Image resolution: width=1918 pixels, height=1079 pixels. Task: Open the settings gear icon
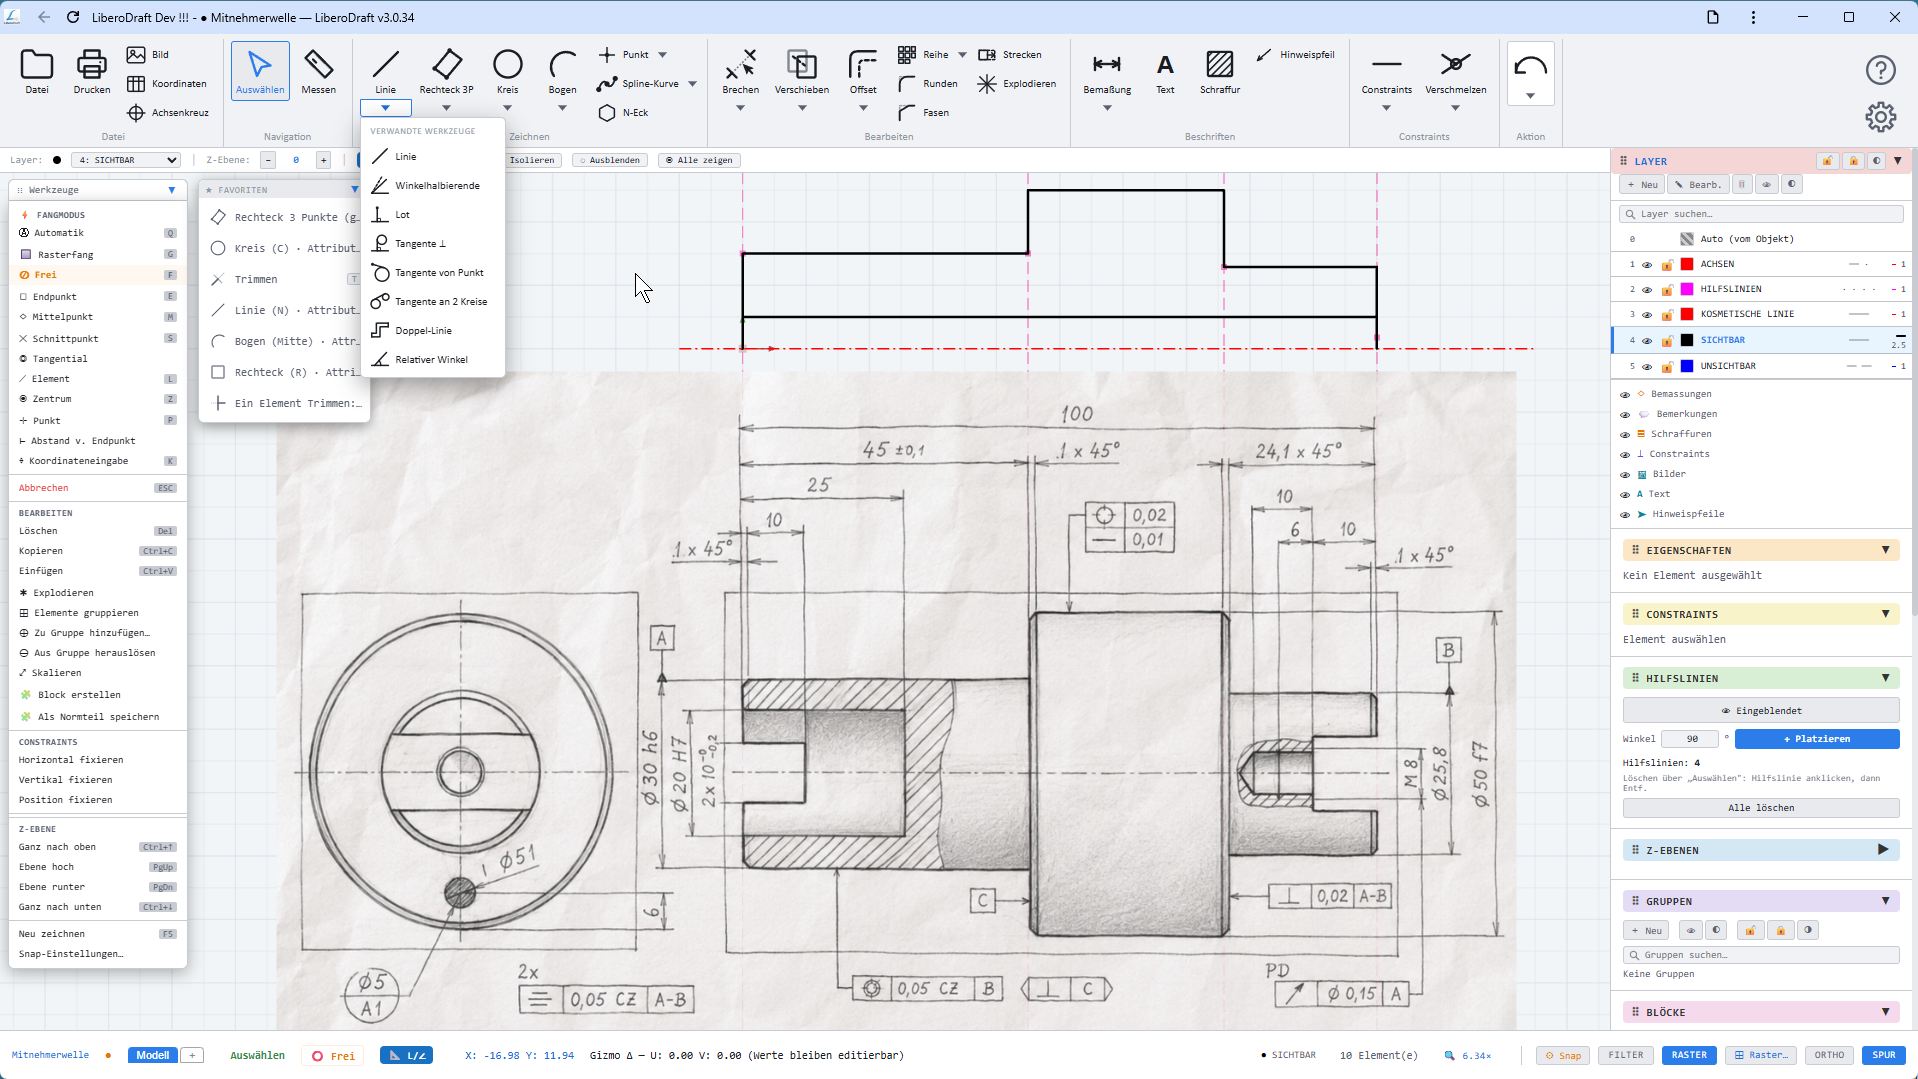tap(1880, 117)
